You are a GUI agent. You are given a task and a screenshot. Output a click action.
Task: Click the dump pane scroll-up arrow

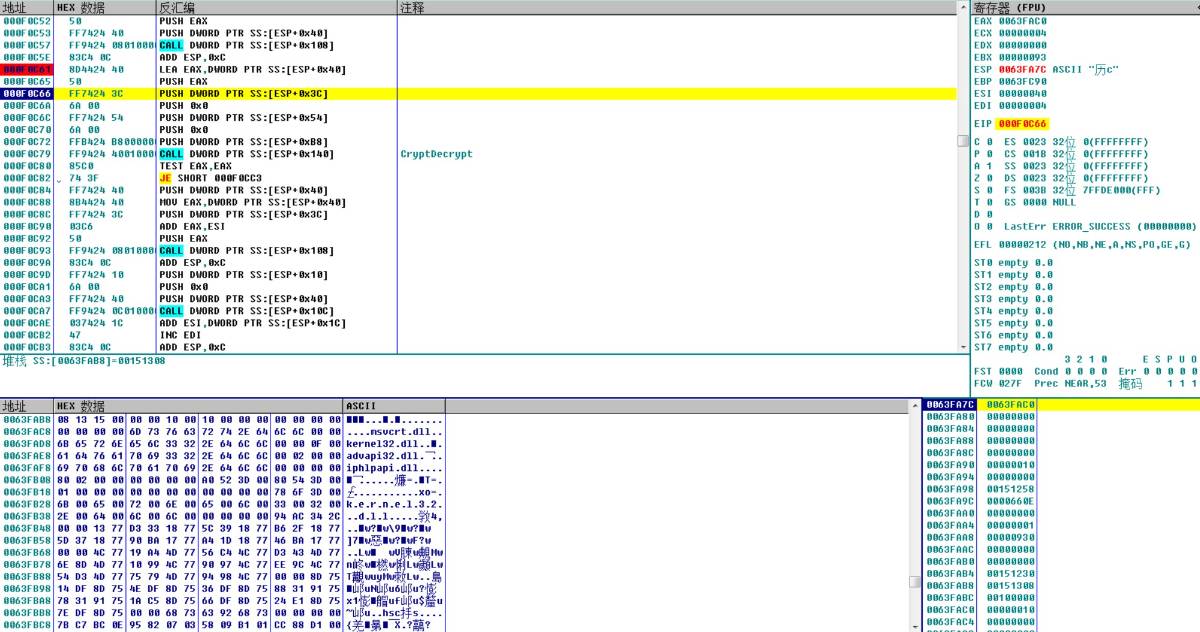(914, 406)
